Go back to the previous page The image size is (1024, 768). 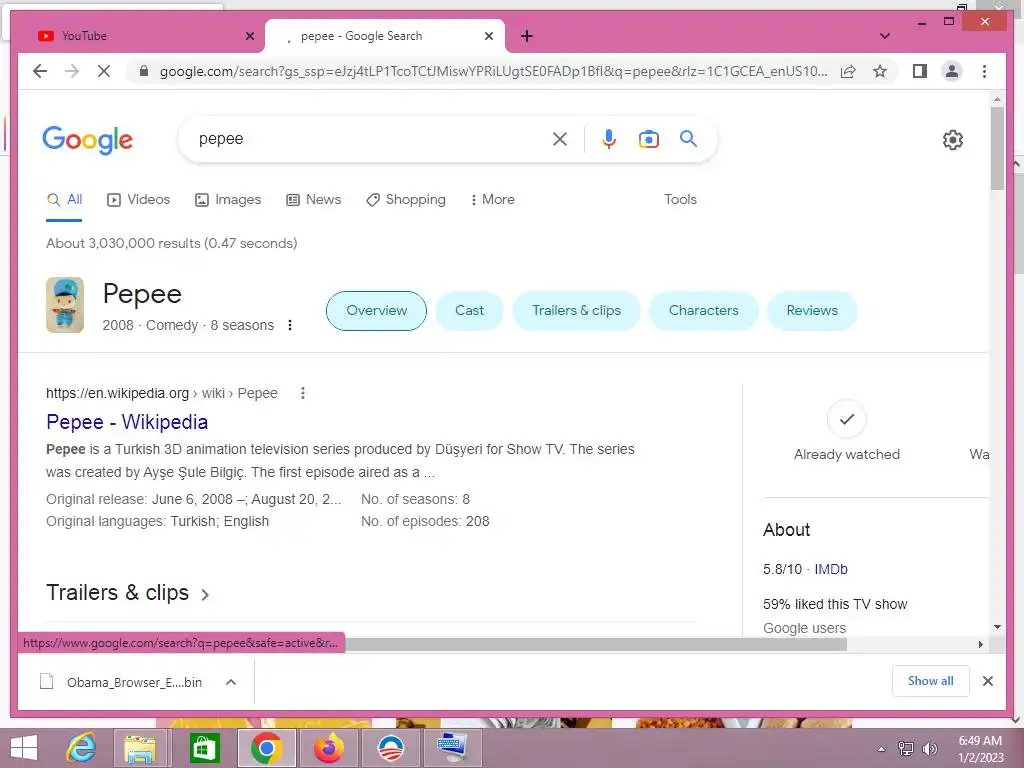coord(40,71)
